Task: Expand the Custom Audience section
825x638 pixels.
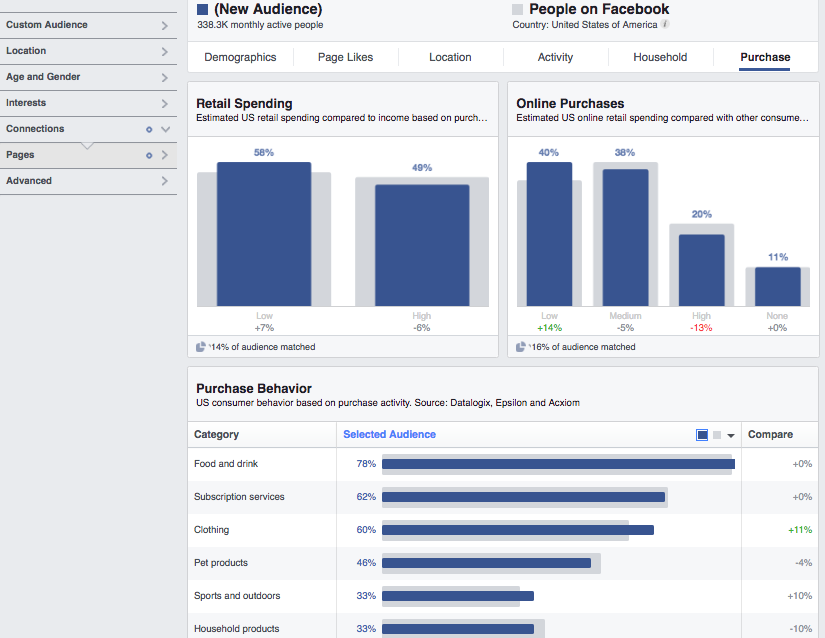Action: click(x=88, y=25)
